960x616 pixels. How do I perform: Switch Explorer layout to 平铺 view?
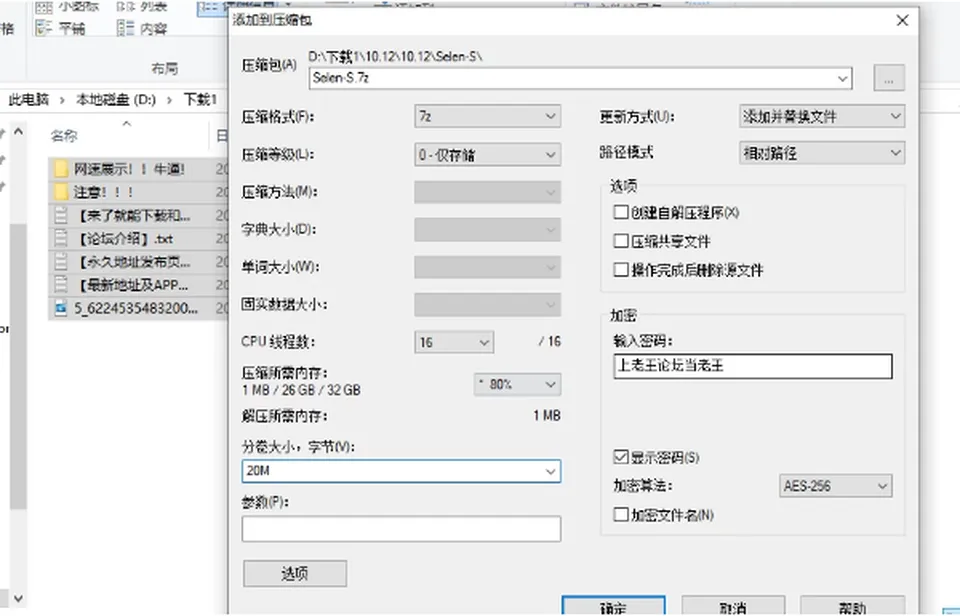pos(61,28)
